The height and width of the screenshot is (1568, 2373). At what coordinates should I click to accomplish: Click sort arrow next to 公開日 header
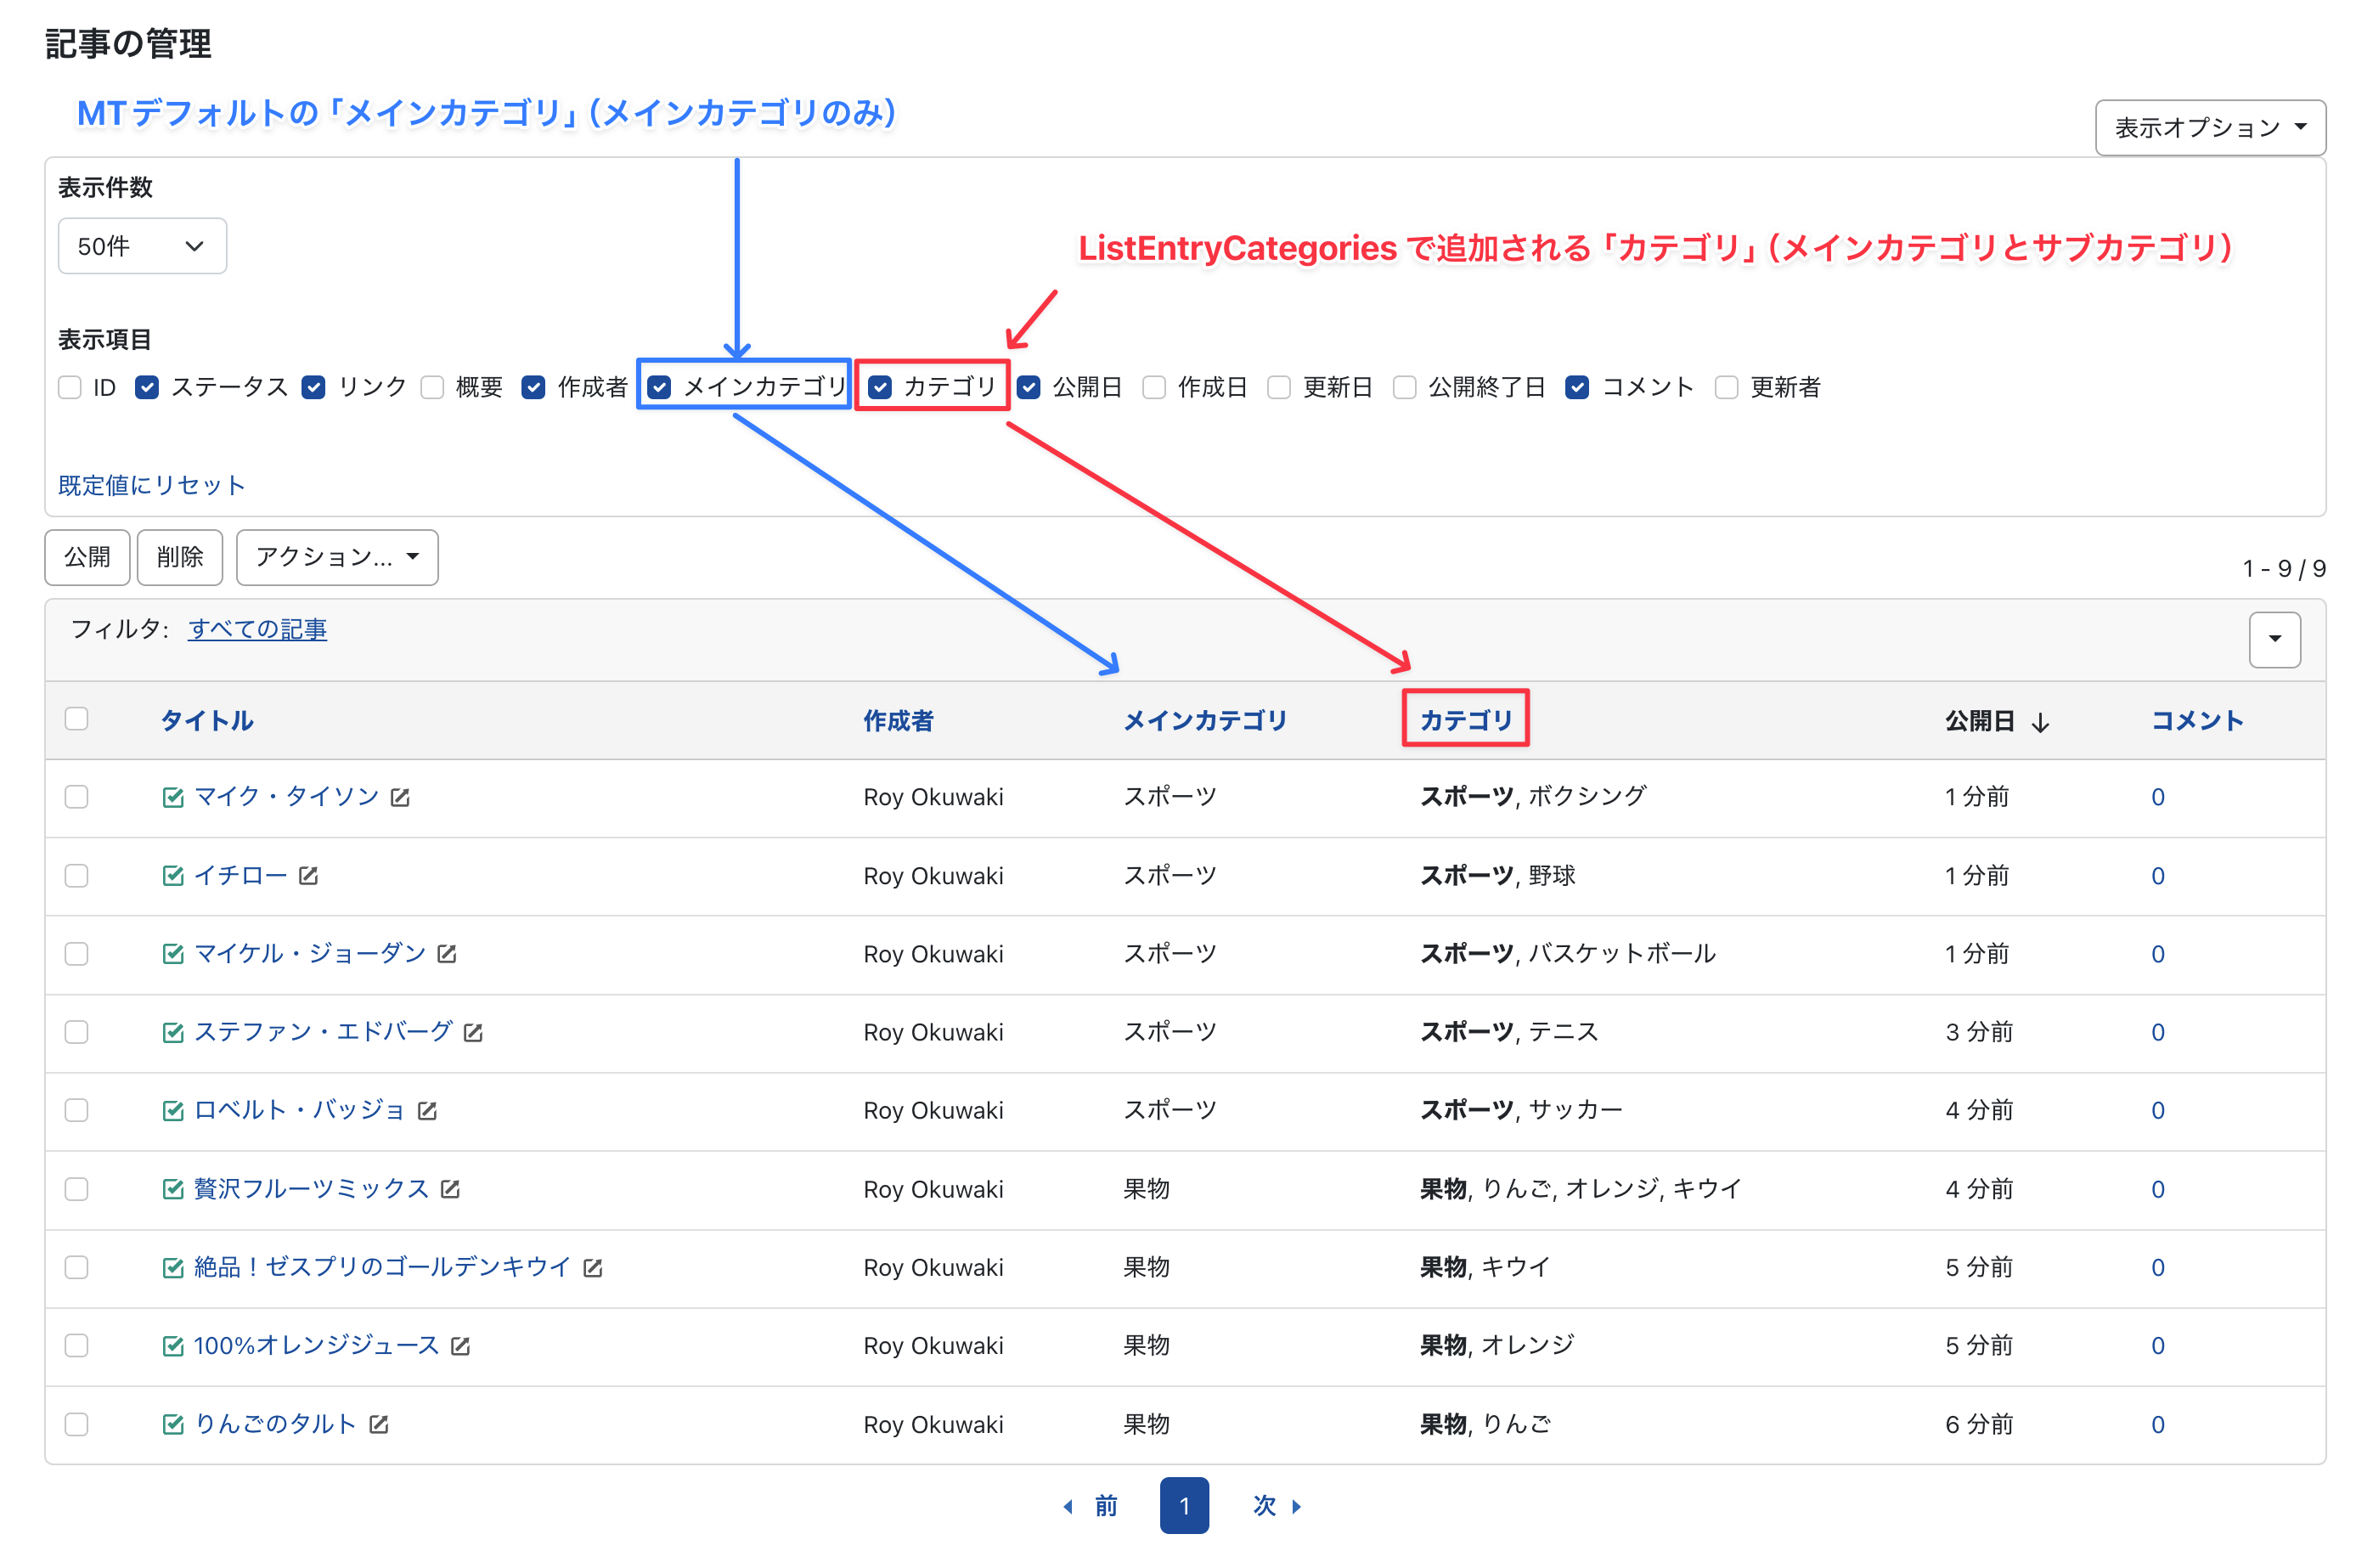click(x=2040, y=722)
